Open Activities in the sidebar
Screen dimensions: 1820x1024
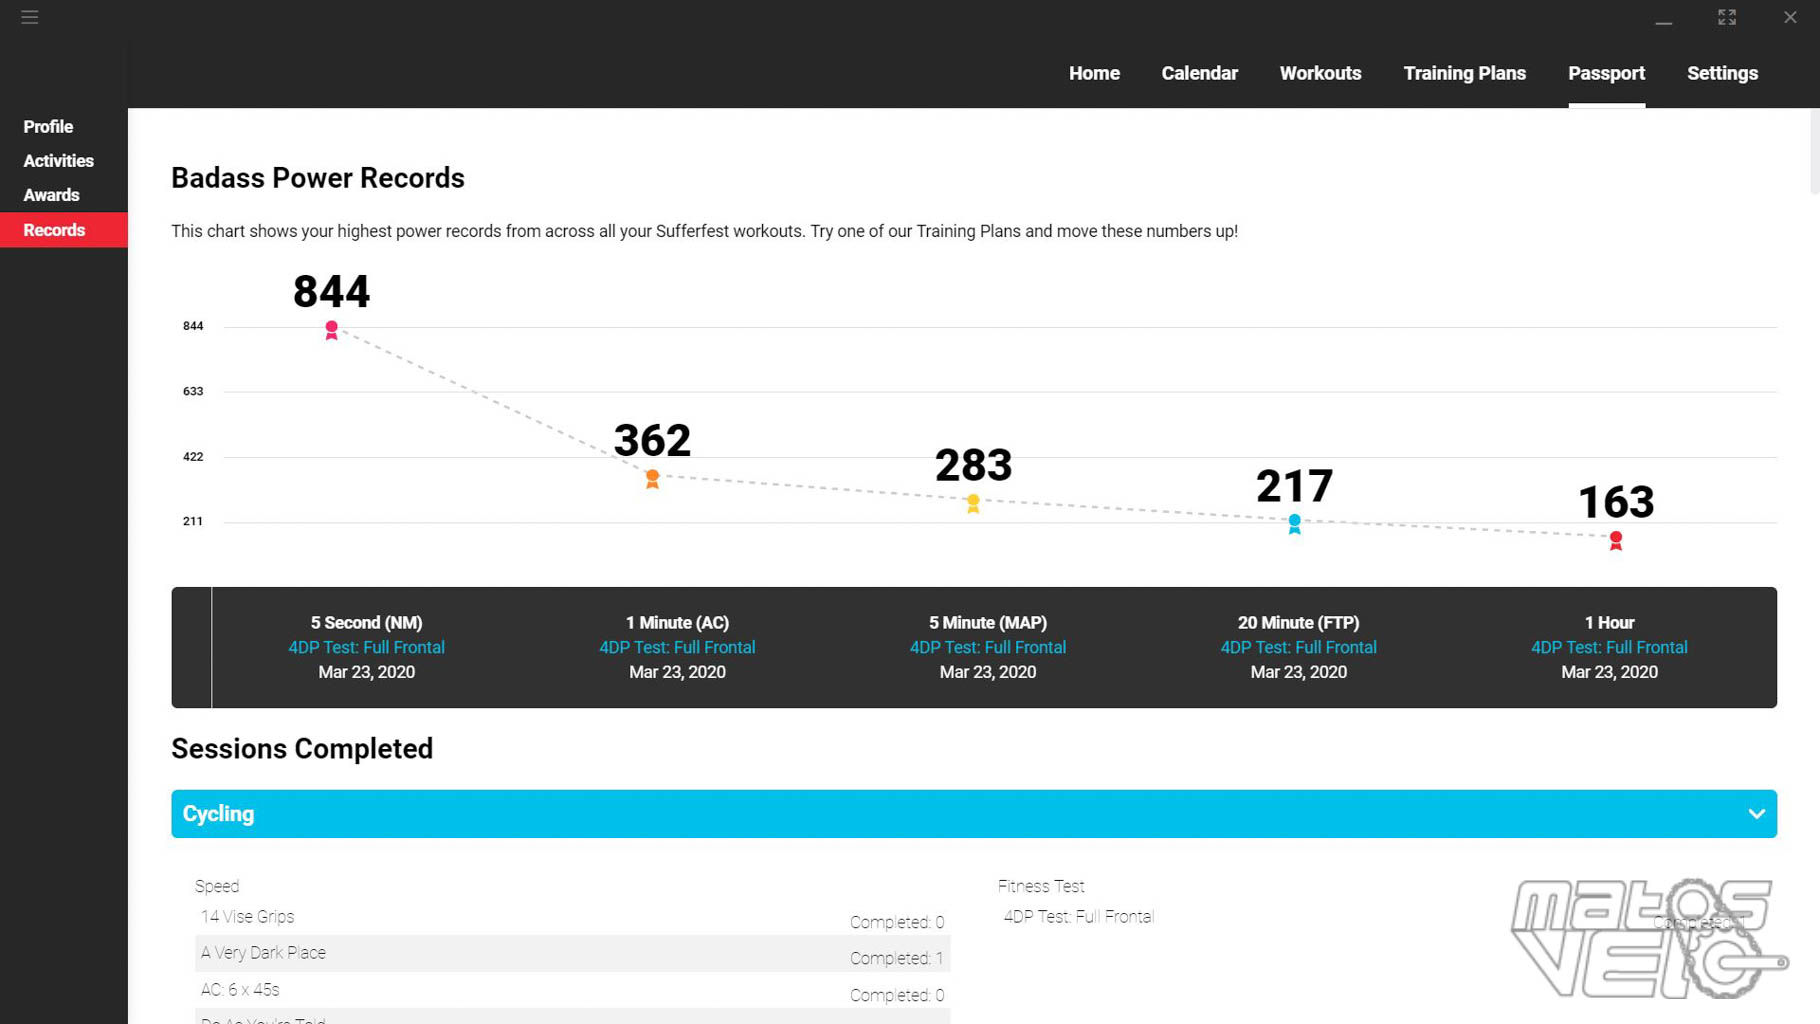pyautogui.click(x=58, y=161)
